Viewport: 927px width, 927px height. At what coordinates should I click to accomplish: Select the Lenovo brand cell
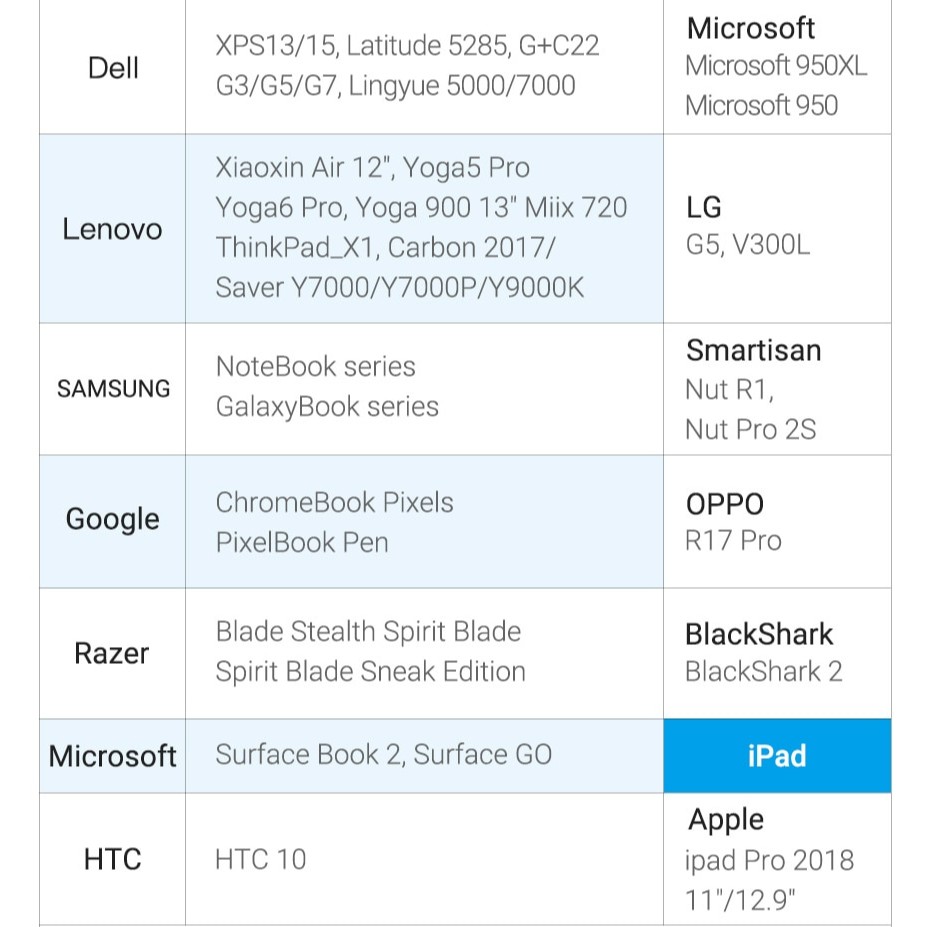112,229
